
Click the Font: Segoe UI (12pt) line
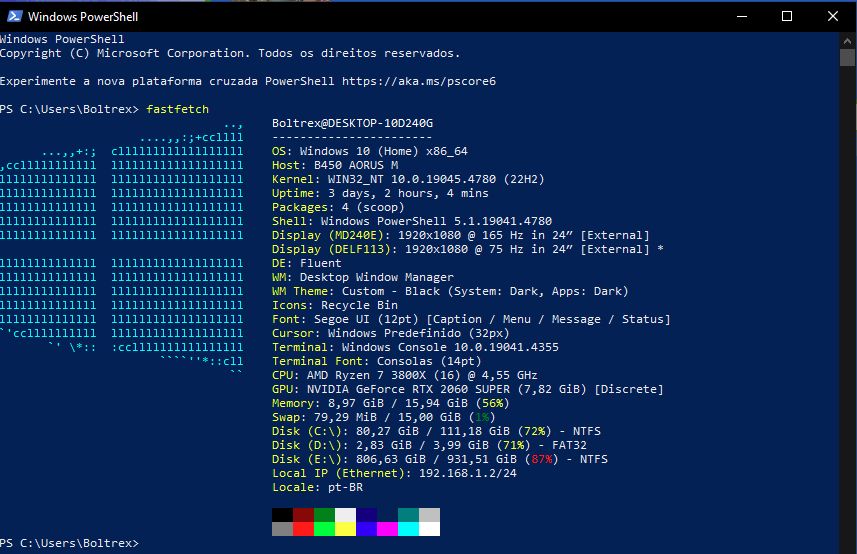472,320
